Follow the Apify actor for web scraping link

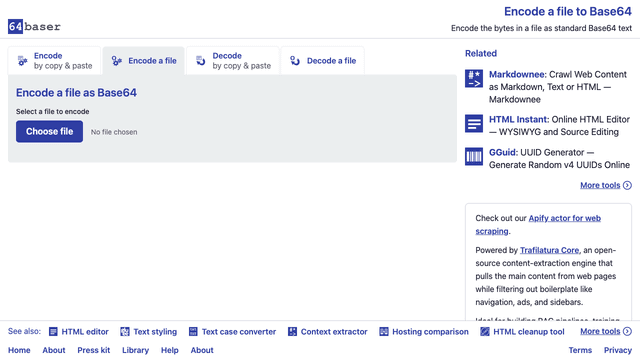point(538,224)
